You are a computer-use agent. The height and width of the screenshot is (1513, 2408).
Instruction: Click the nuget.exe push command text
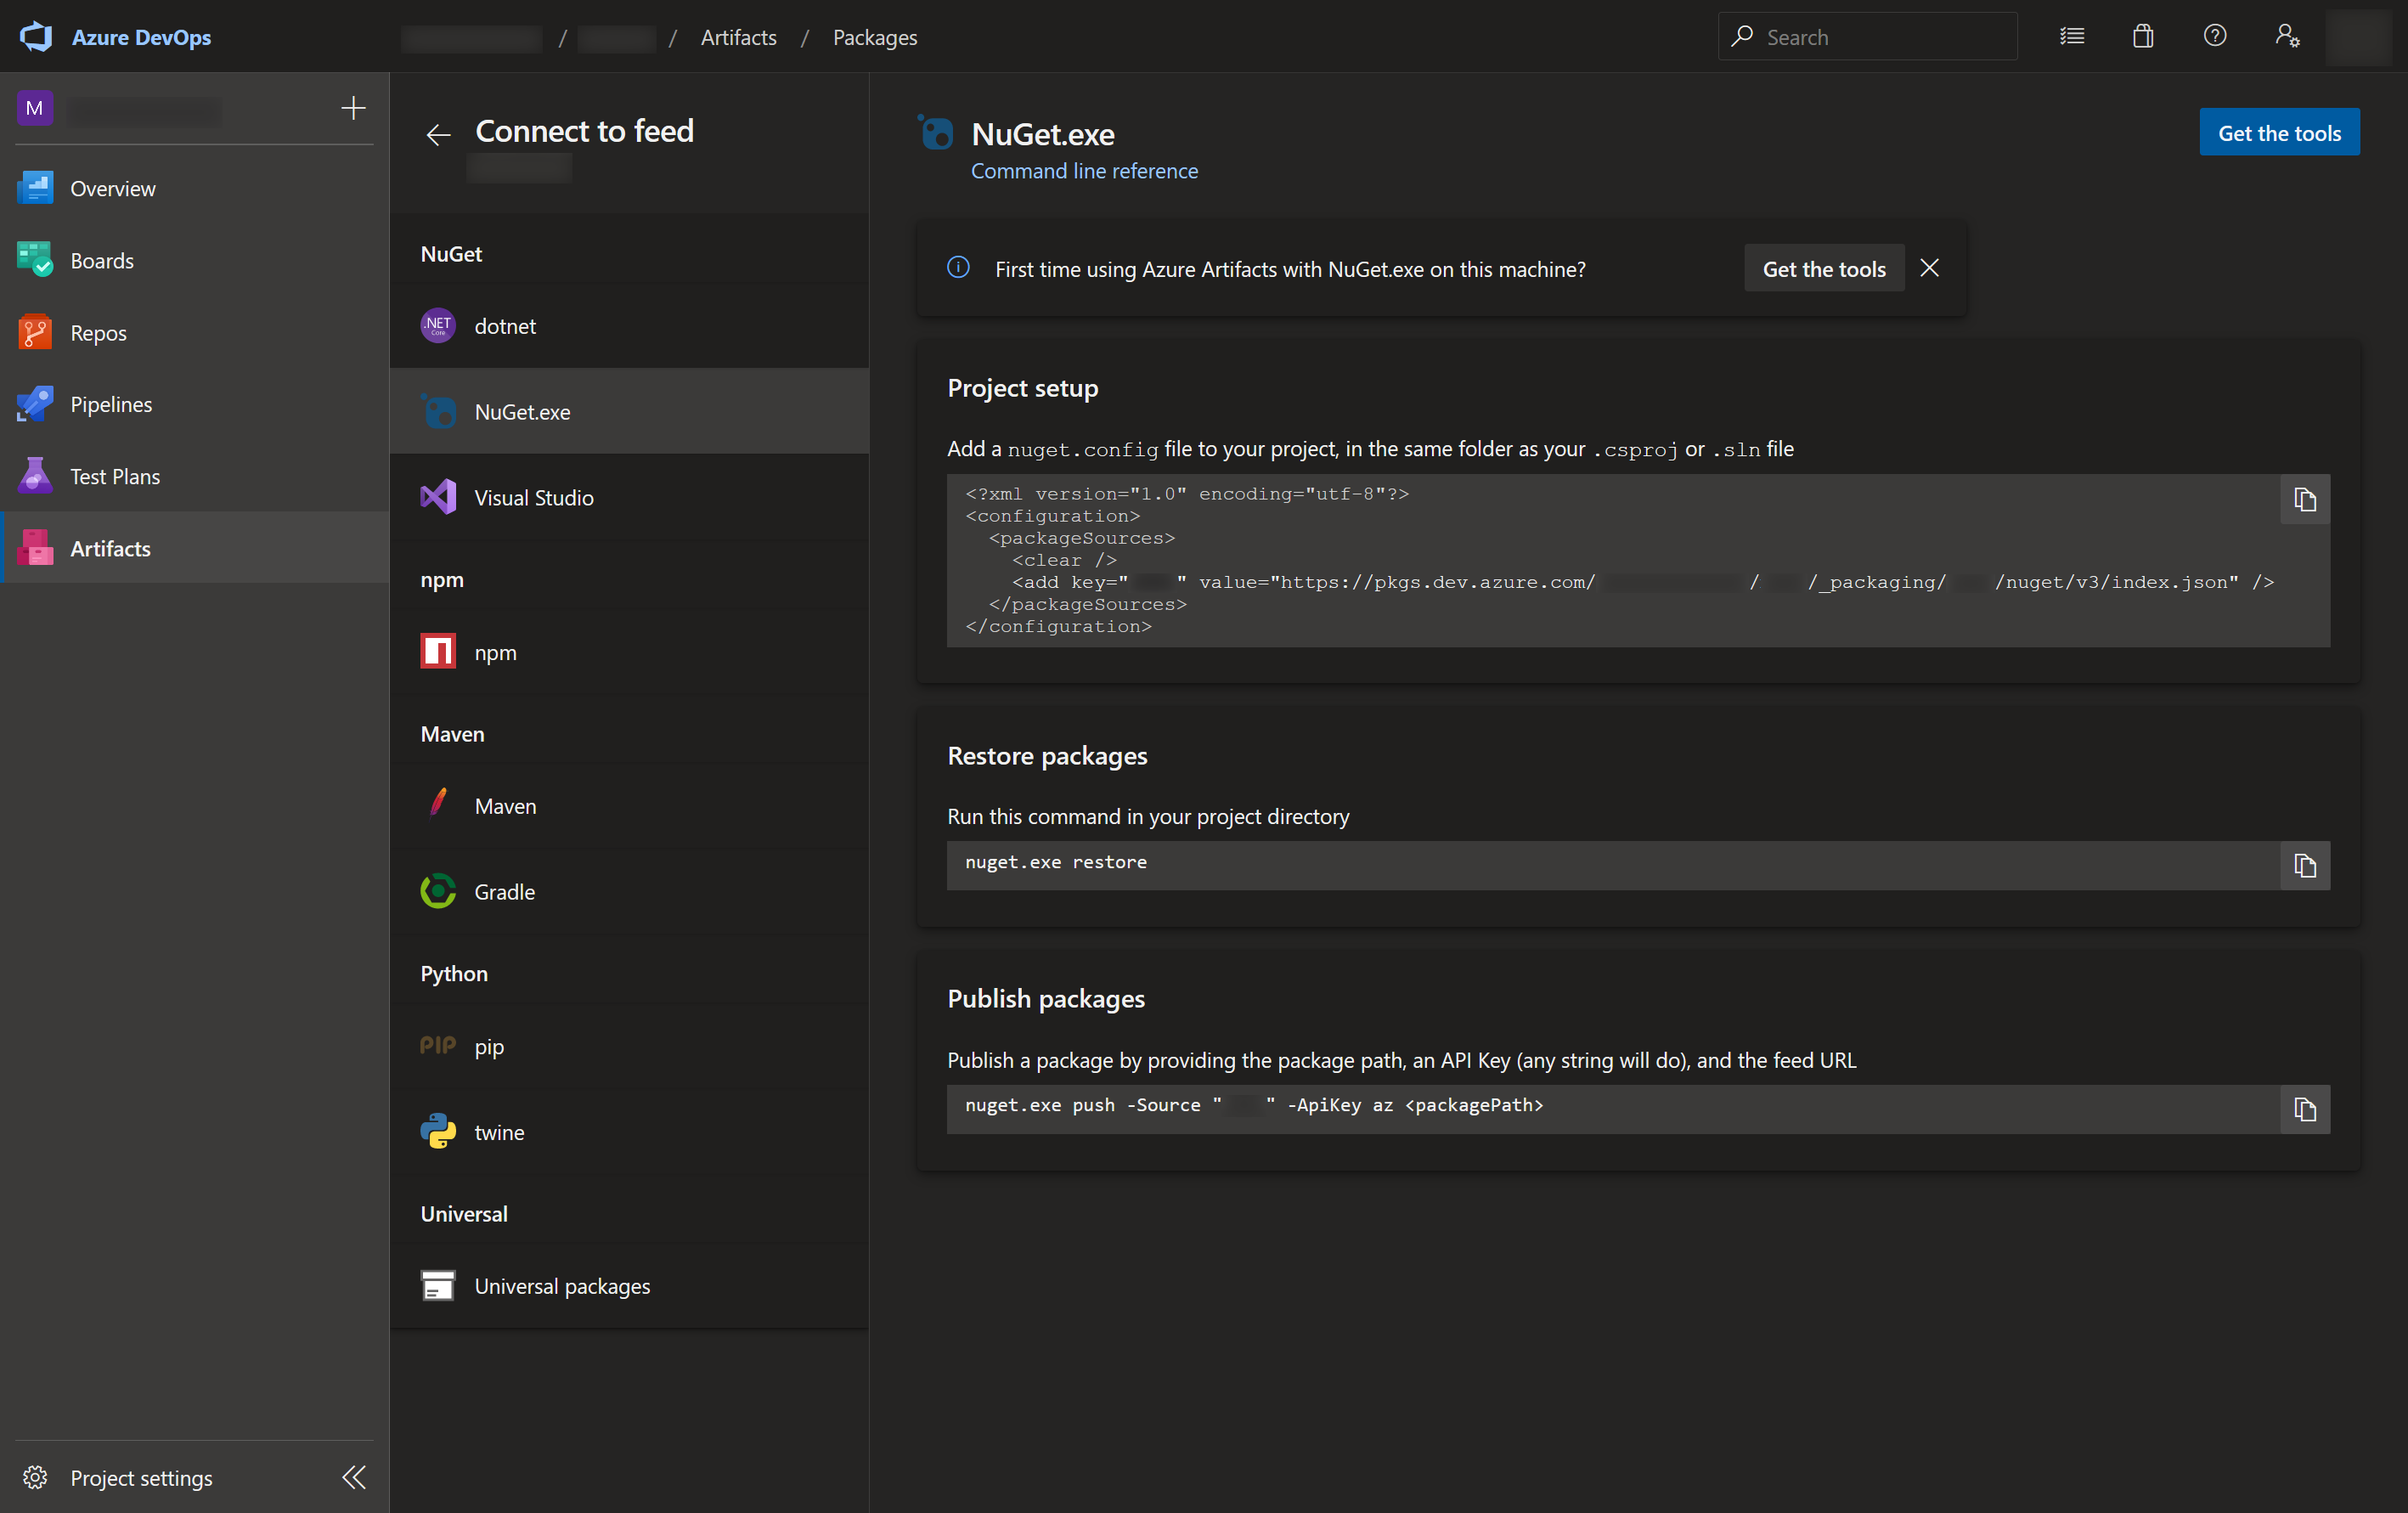[1254, 1105]
